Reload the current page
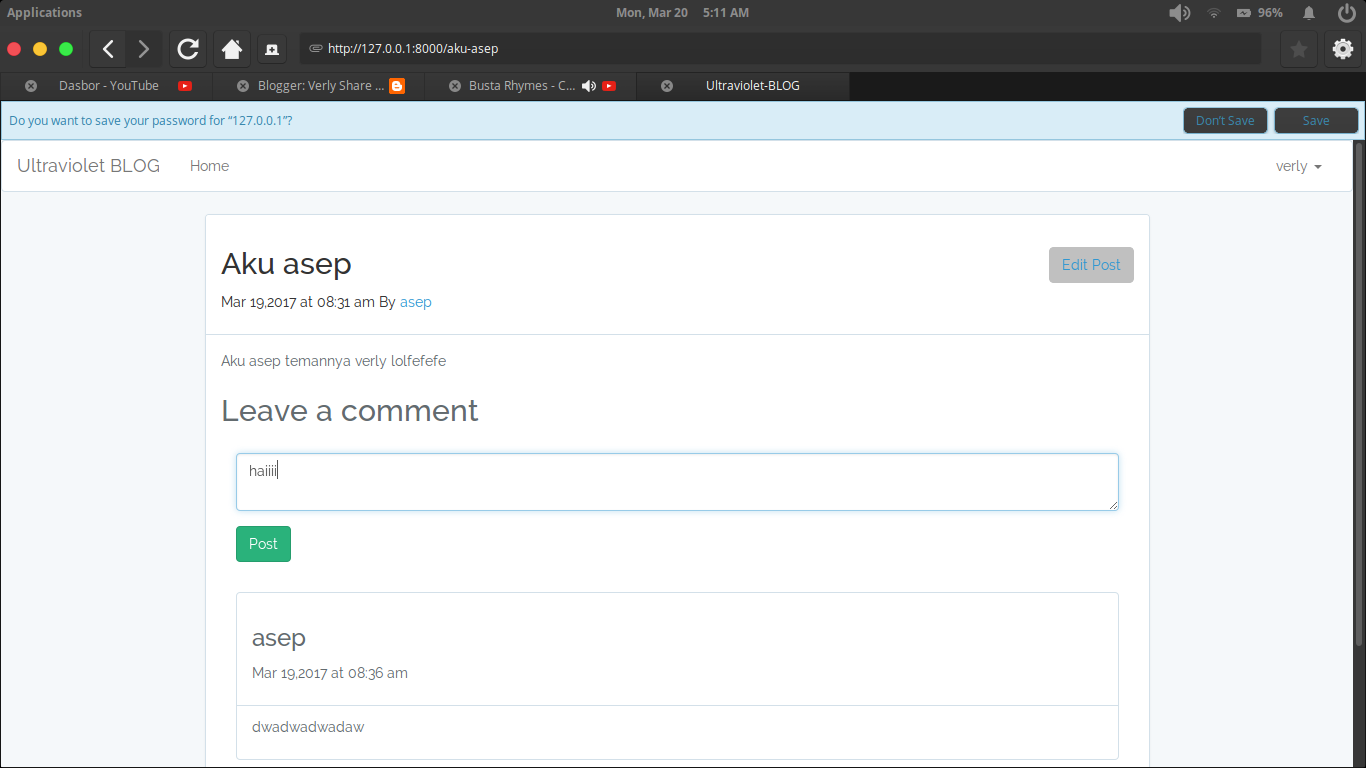The width and height of the screenshot is (1366, 768). click(x=188, y=48)
